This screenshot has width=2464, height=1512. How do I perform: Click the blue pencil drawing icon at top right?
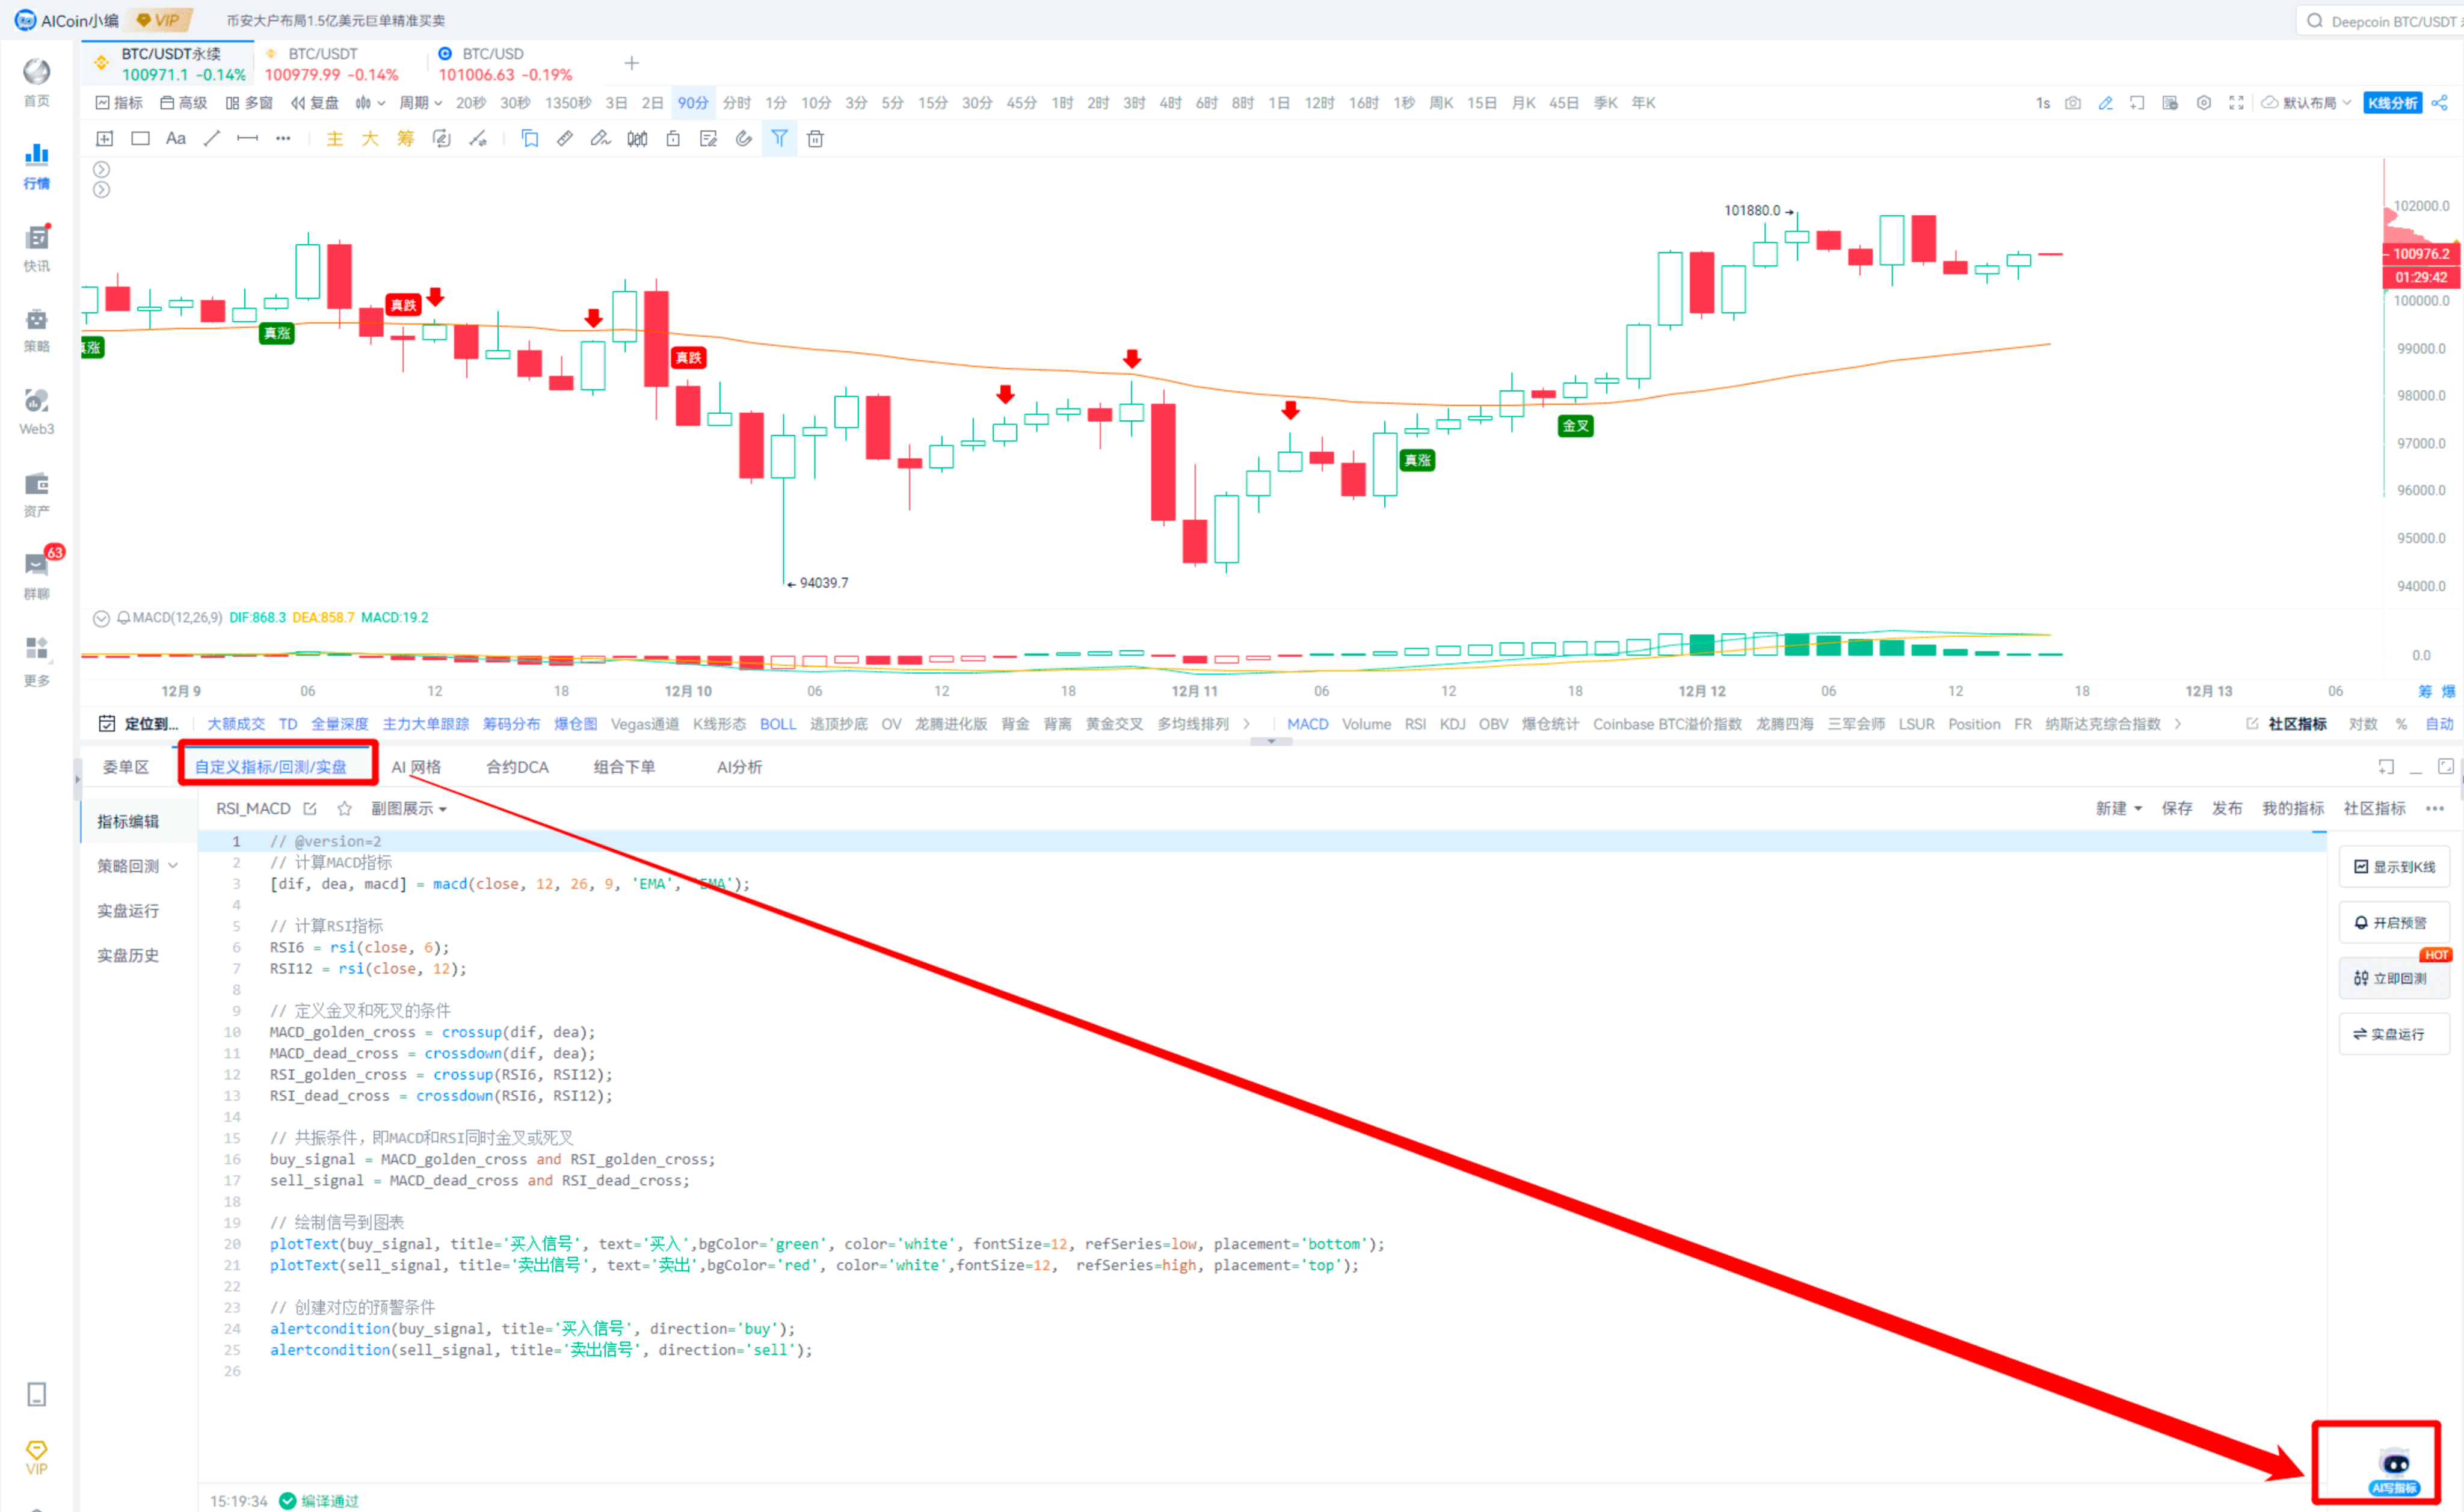(x=2105, y=103)
